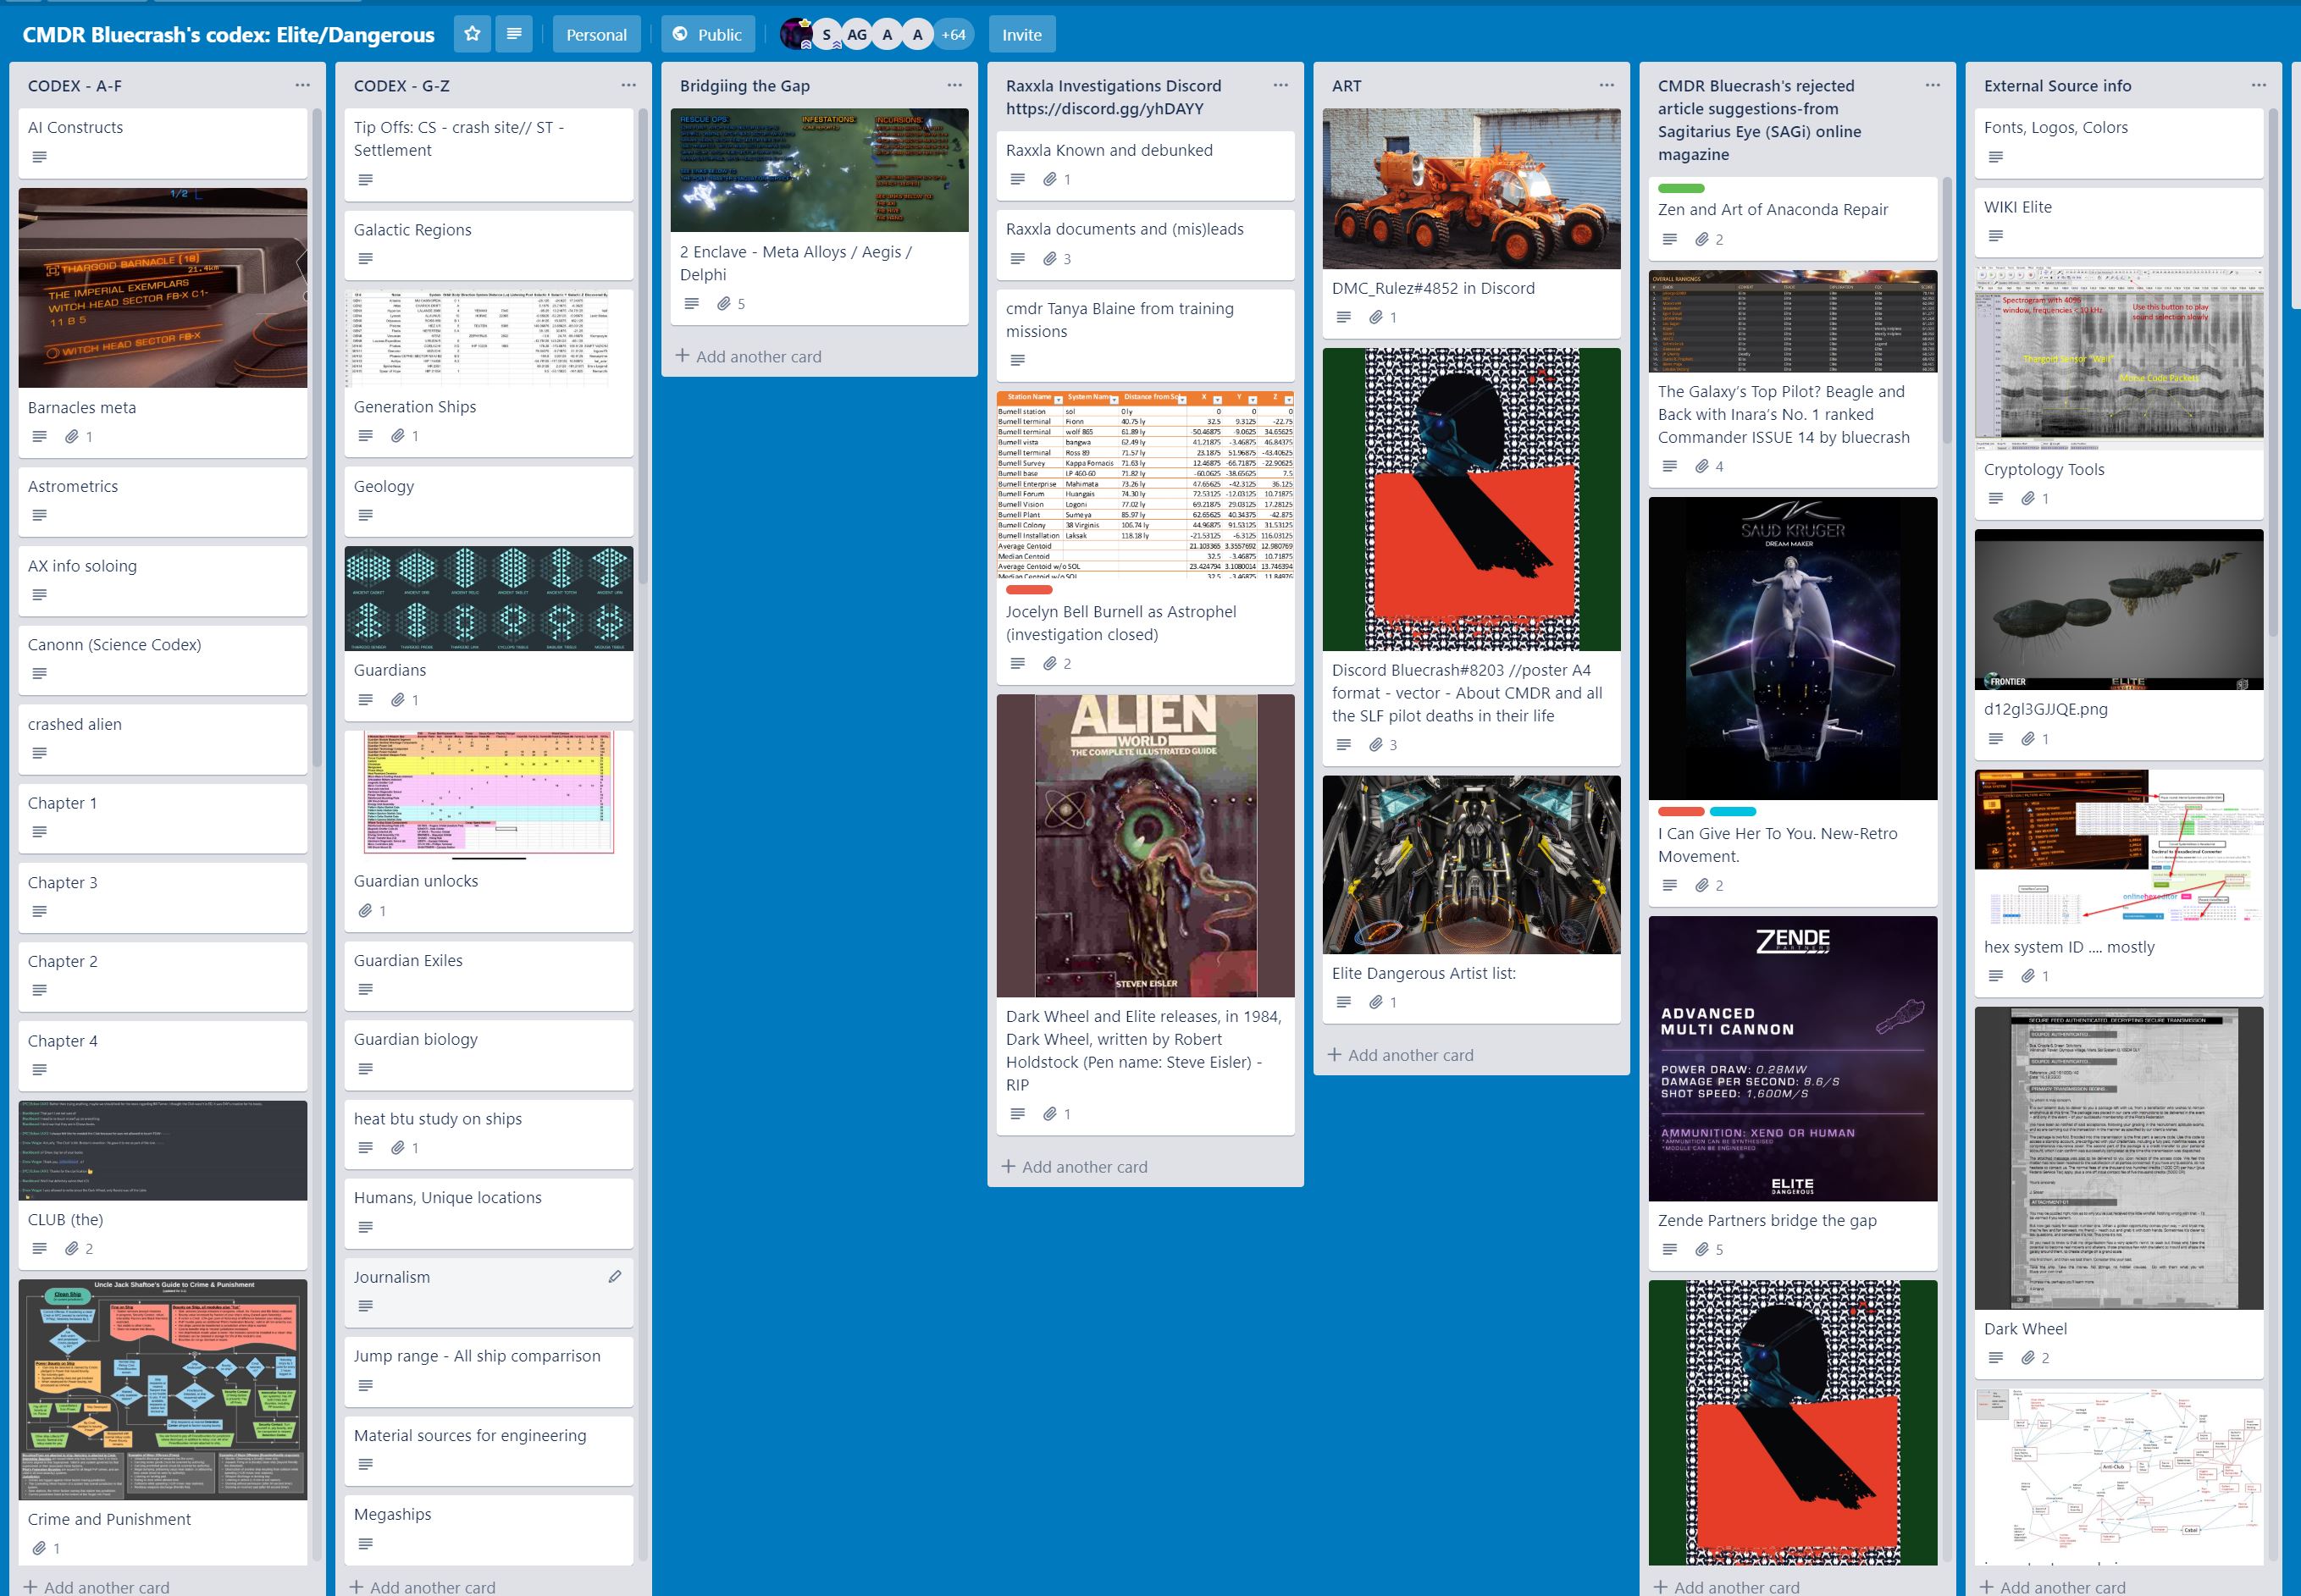
Task: Open the CODEX - A-F list menu
Action: [302, 85]
